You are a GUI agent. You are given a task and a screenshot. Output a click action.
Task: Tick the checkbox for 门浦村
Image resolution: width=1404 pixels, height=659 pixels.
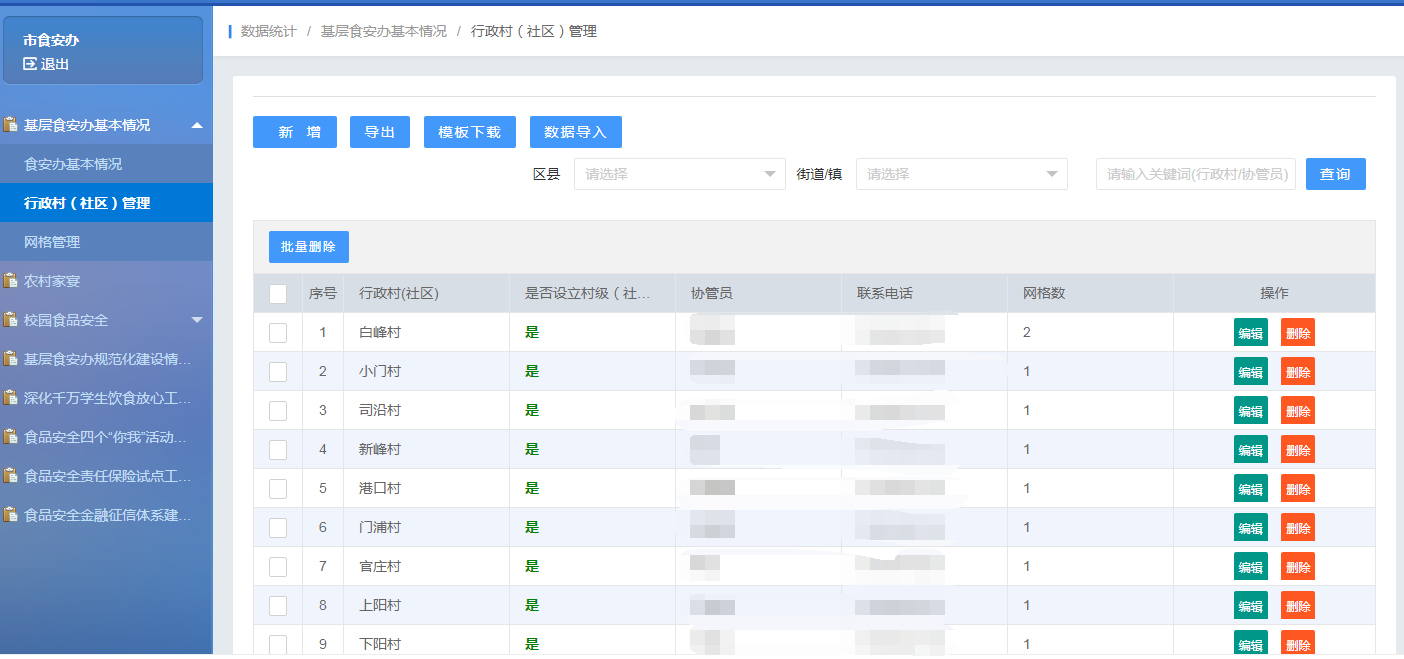(278, 527)
